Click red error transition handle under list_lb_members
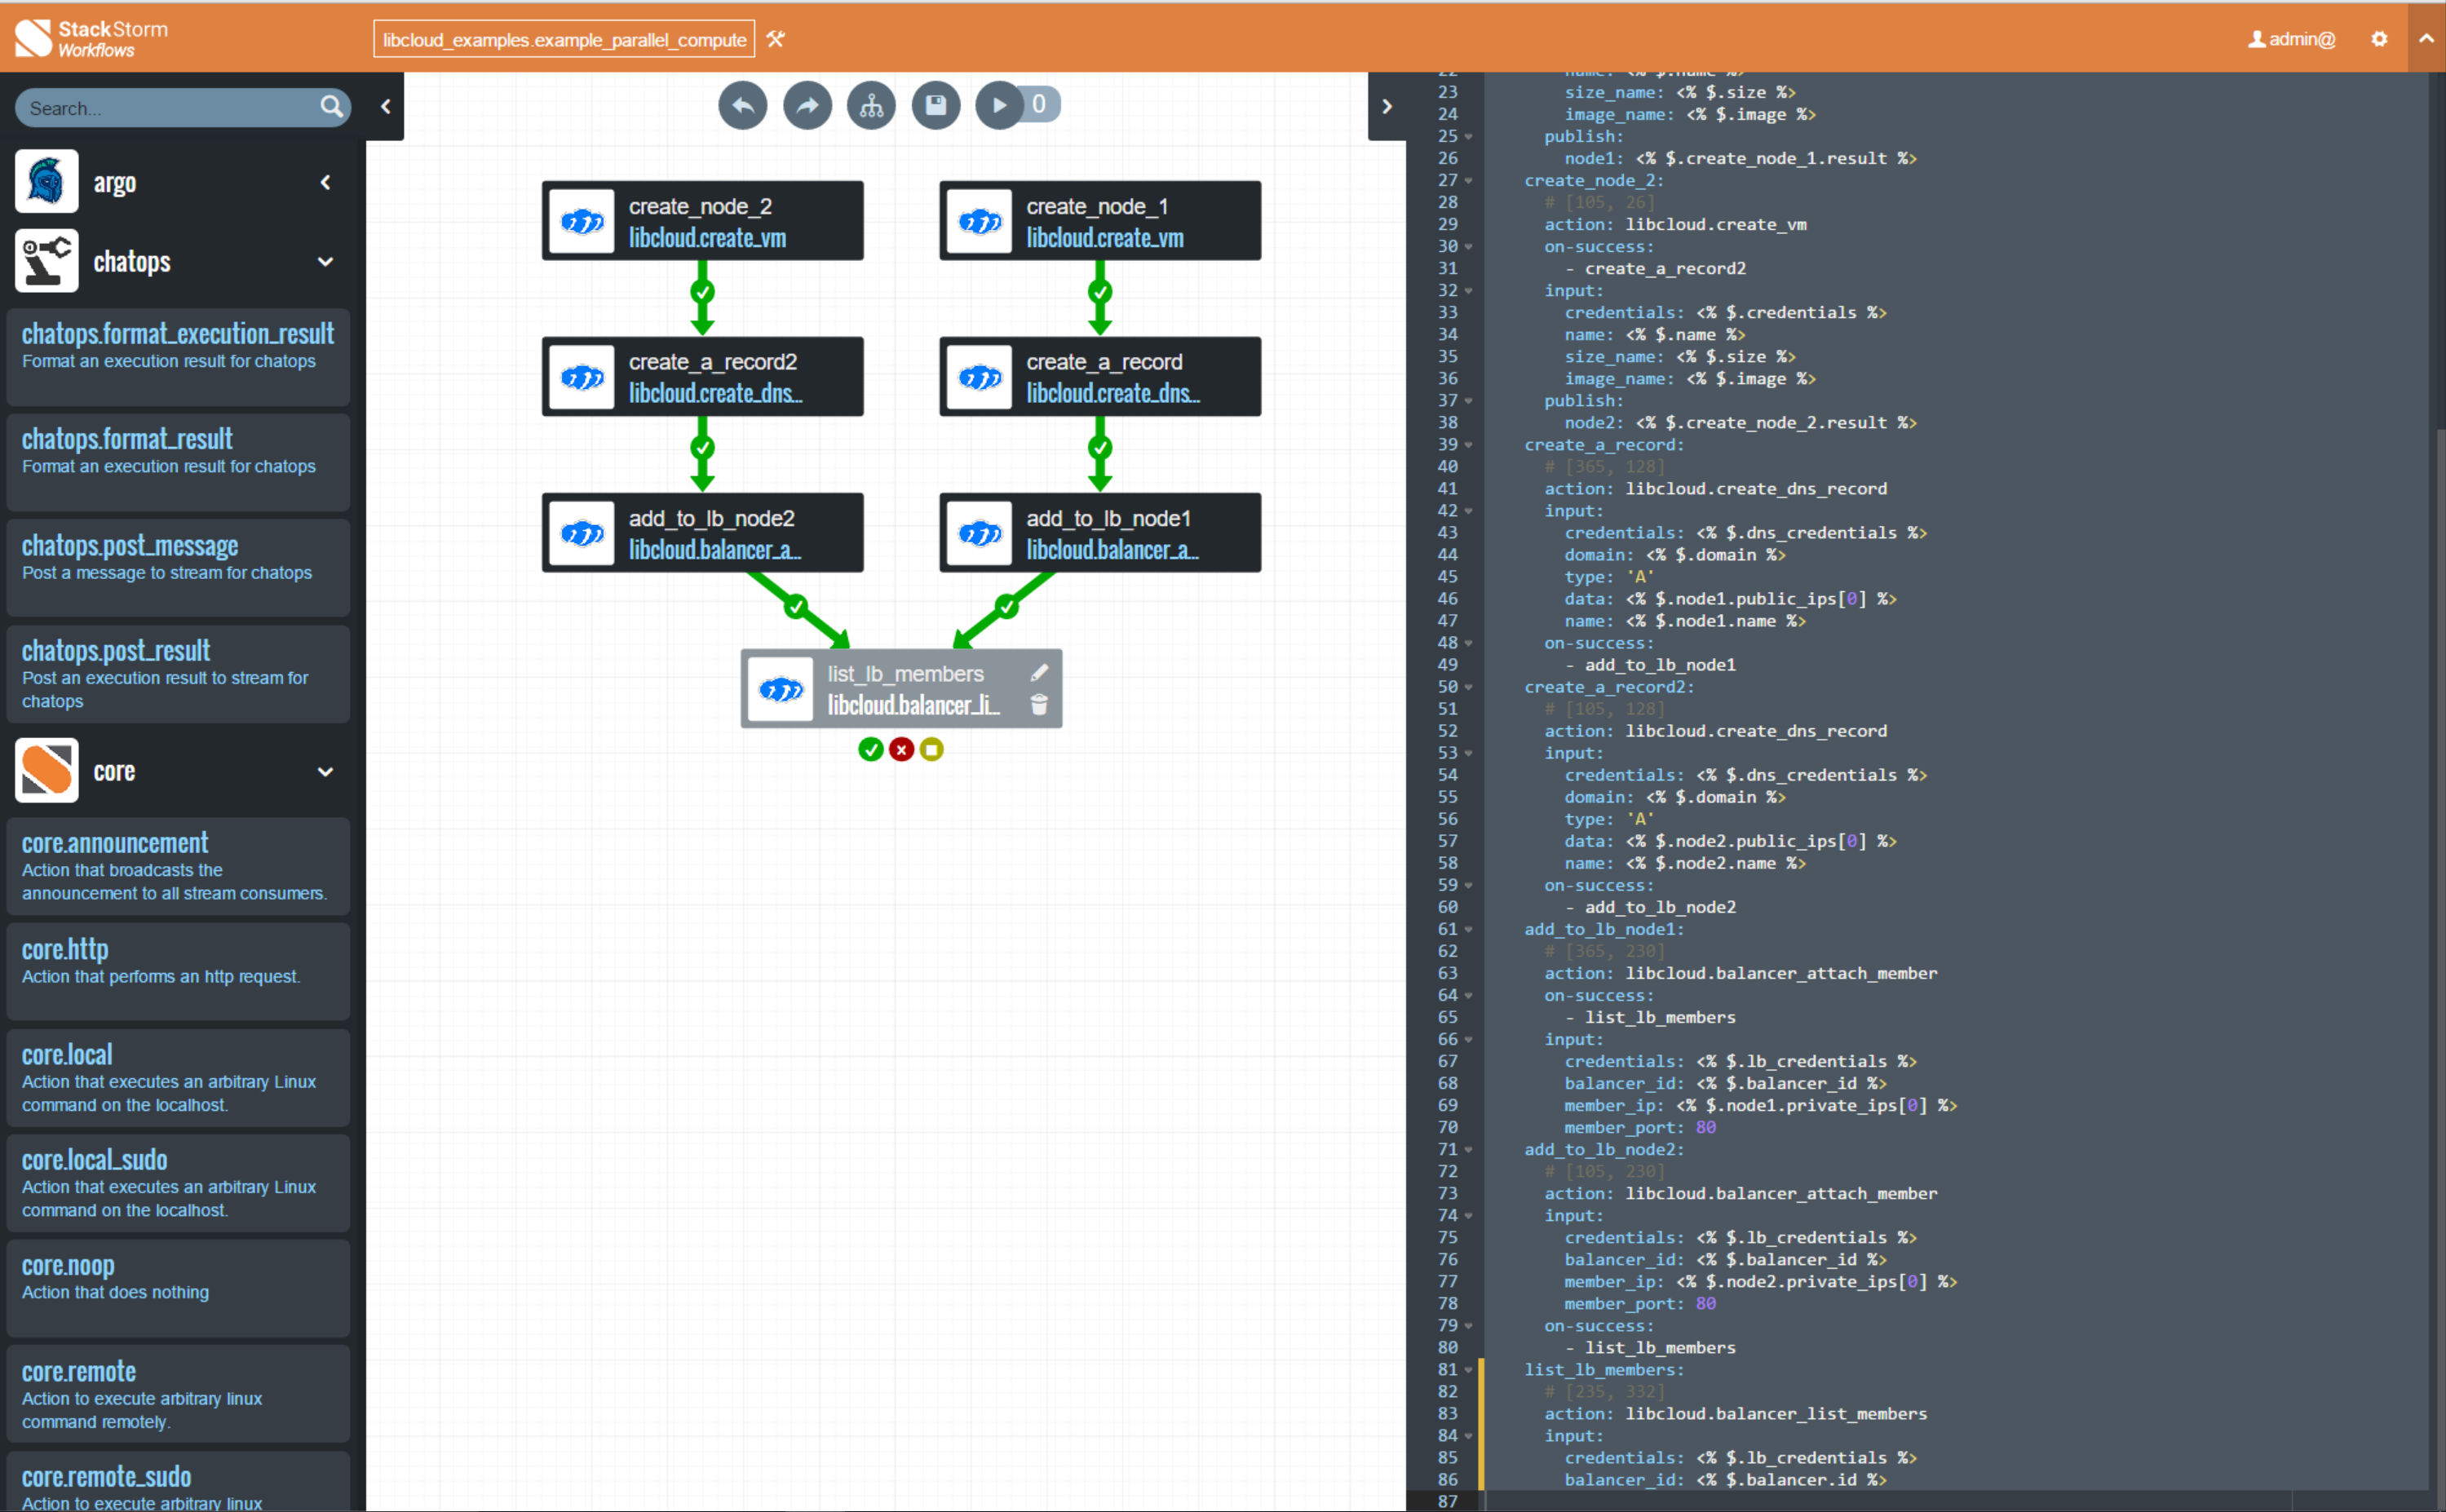The height and width of the screenshot is (1512, 2446). click(x=901, y=749)
